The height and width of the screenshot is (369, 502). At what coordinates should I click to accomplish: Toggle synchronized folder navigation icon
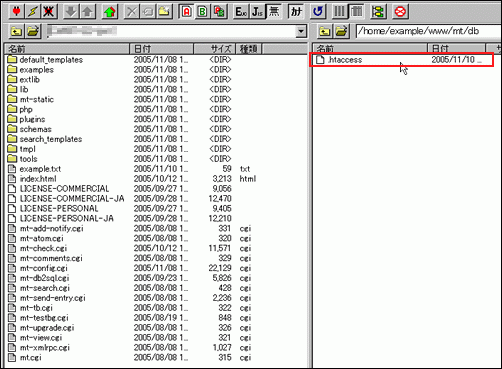(x=378, y=12)
